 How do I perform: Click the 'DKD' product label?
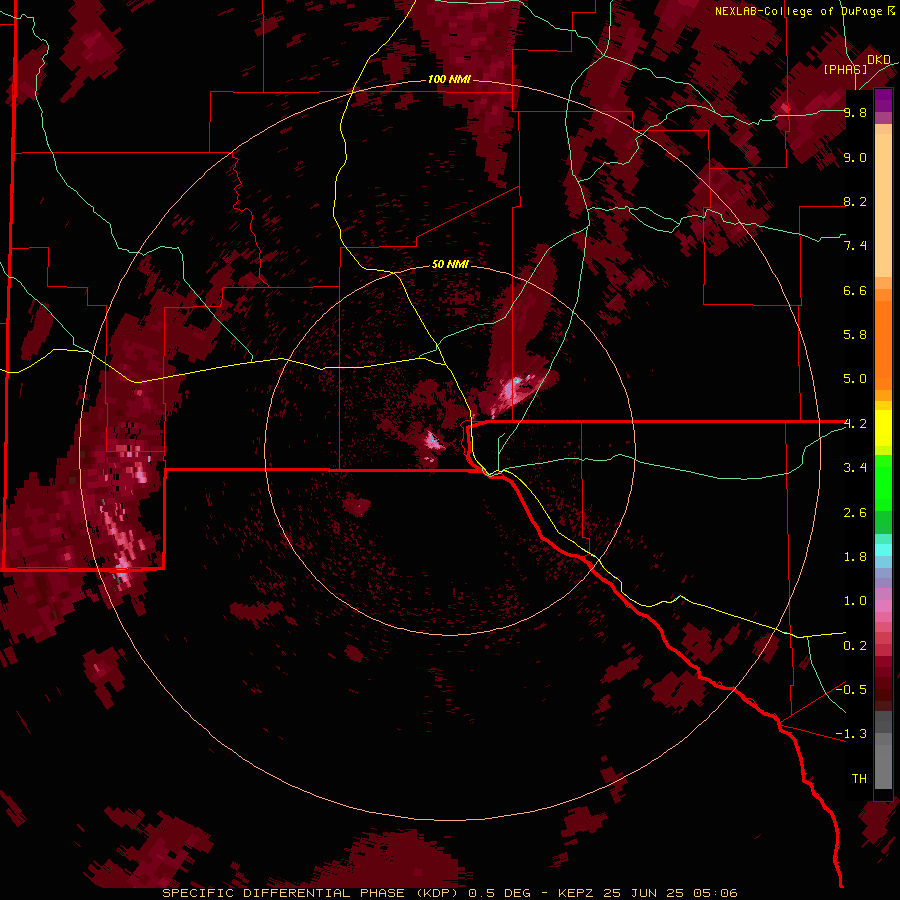879,60
